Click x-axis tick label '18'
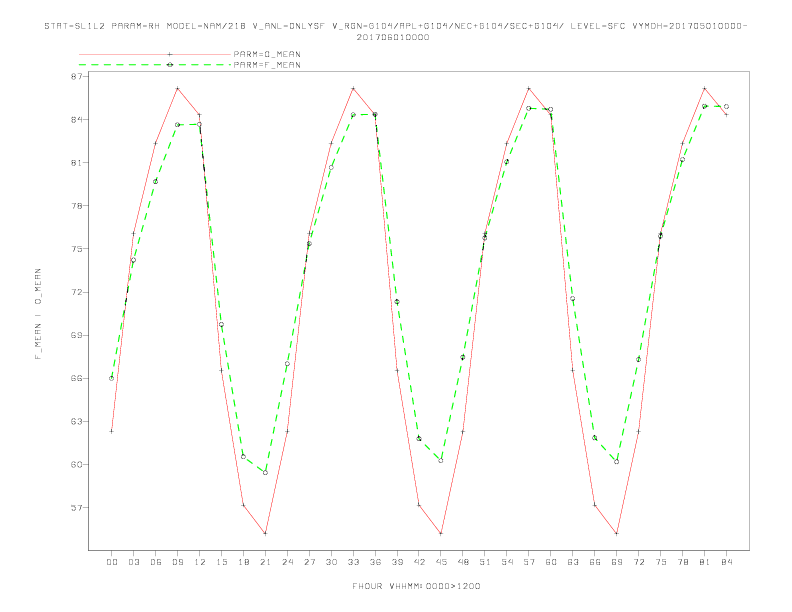This screenshot has width=792, height=612. tap(243, 562)
